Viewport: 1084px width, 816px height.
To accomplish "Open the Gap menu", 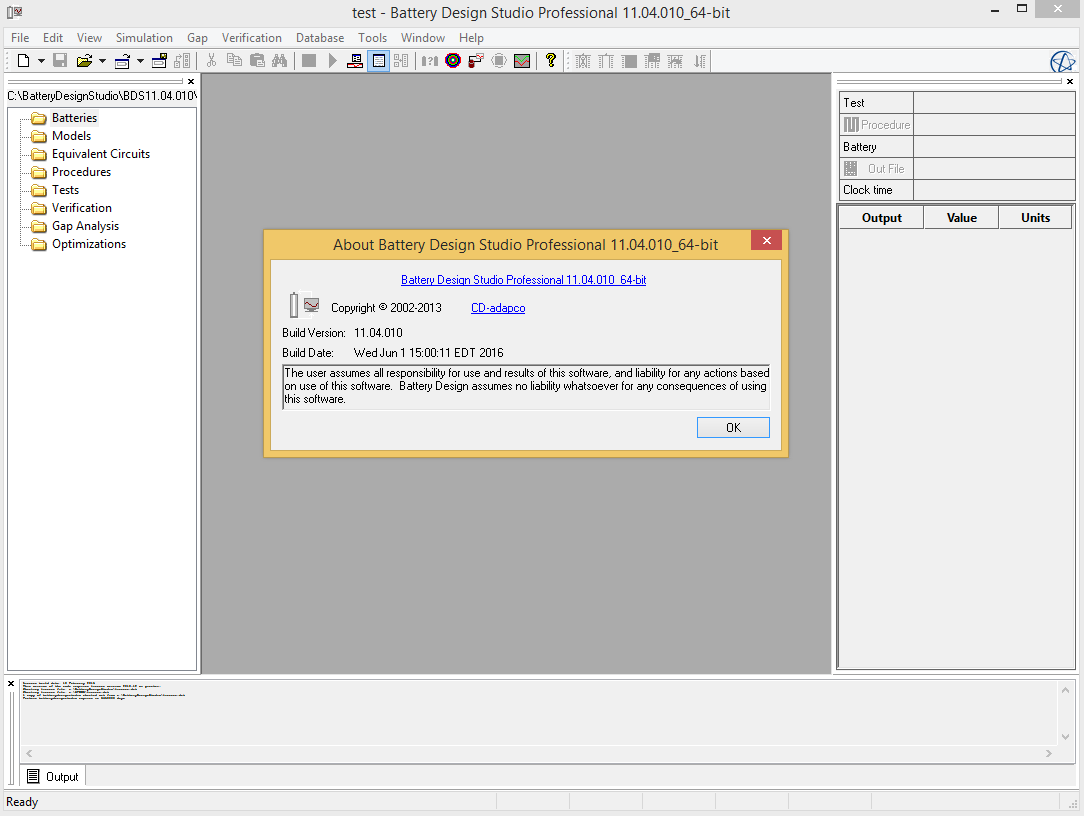I will [197, 38].
